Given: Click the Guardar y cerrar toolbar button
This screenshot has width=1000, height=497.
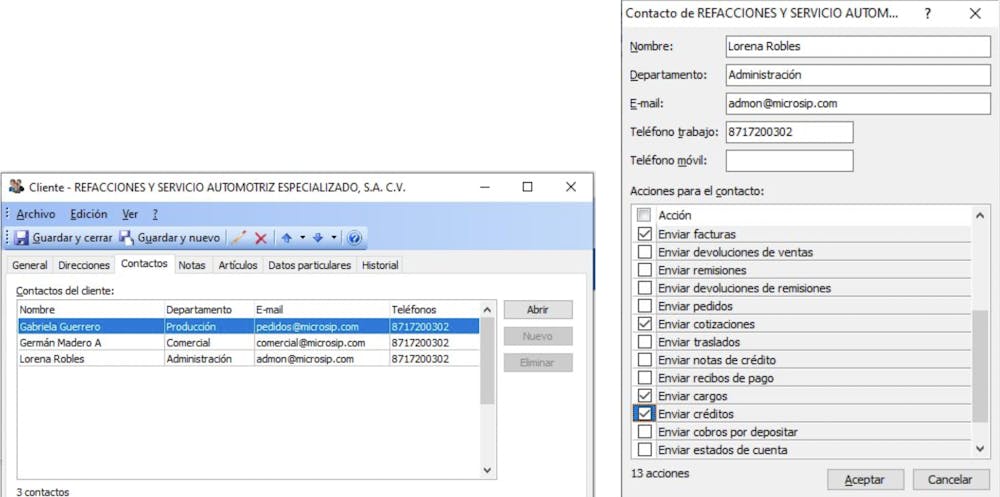Looking at the screenshot, I should point(62,238).
